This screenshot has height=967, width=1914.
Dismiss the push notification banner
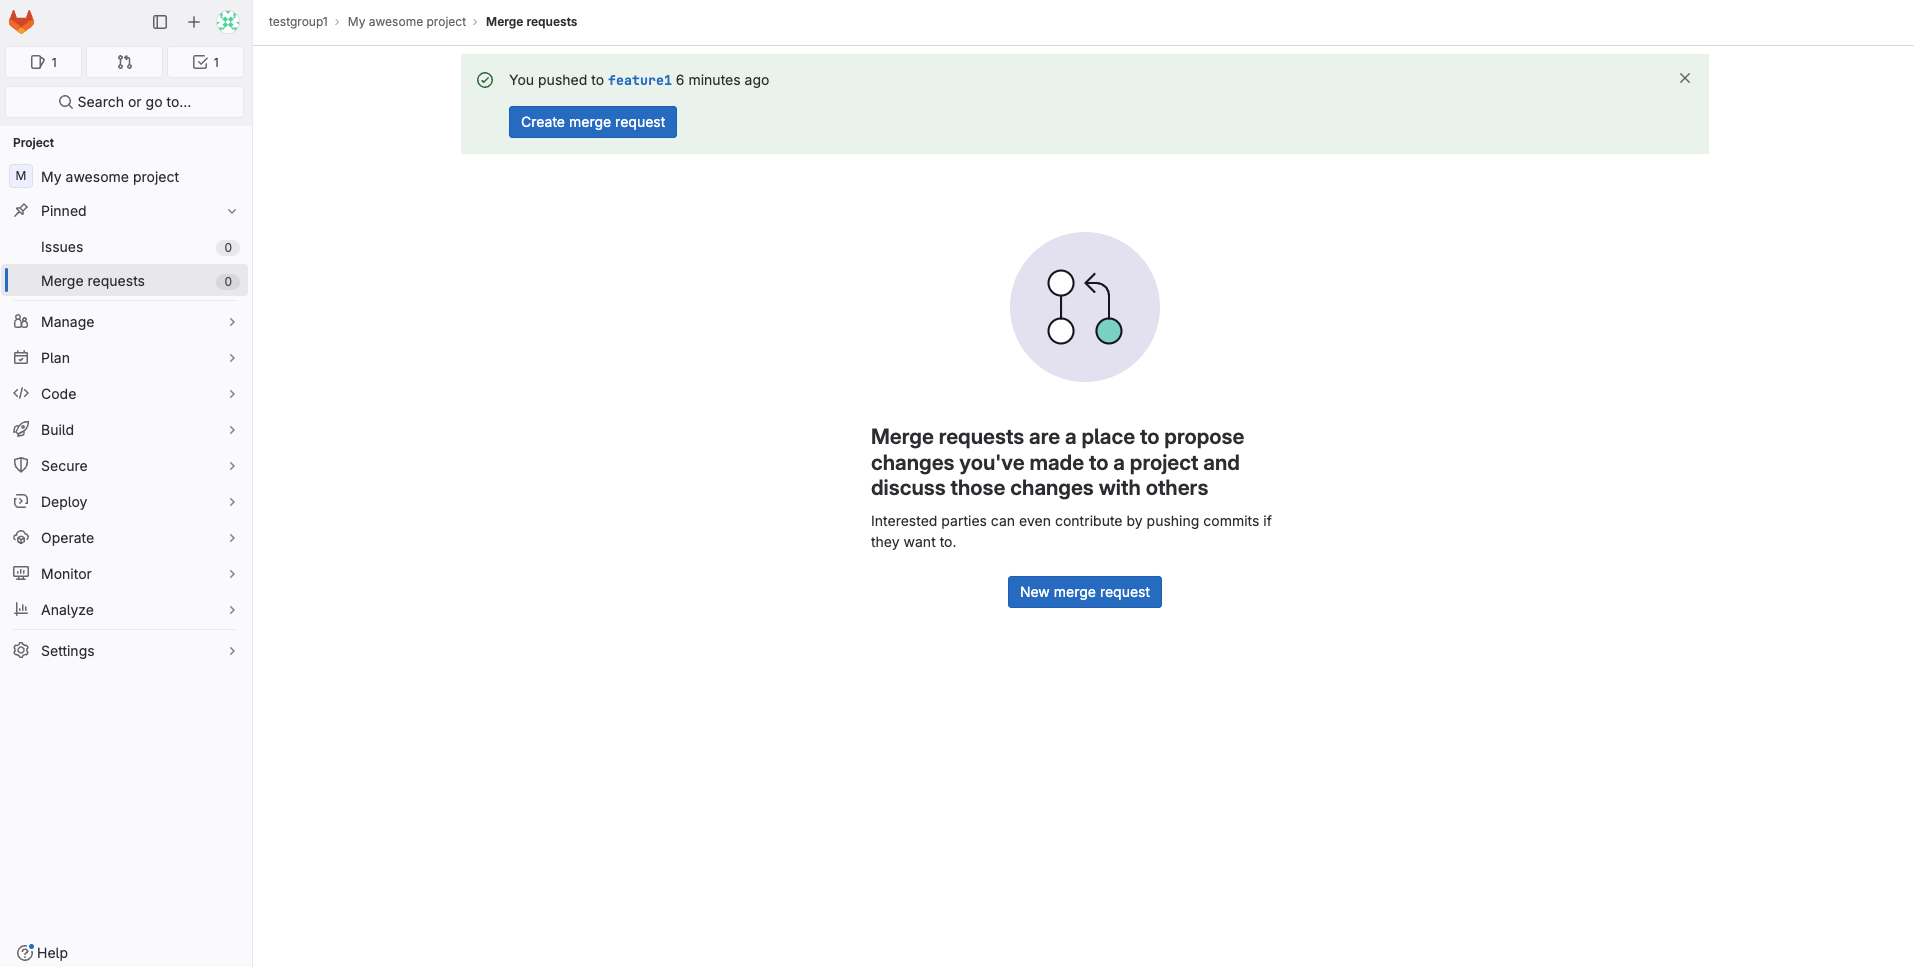pos(1685,78)
